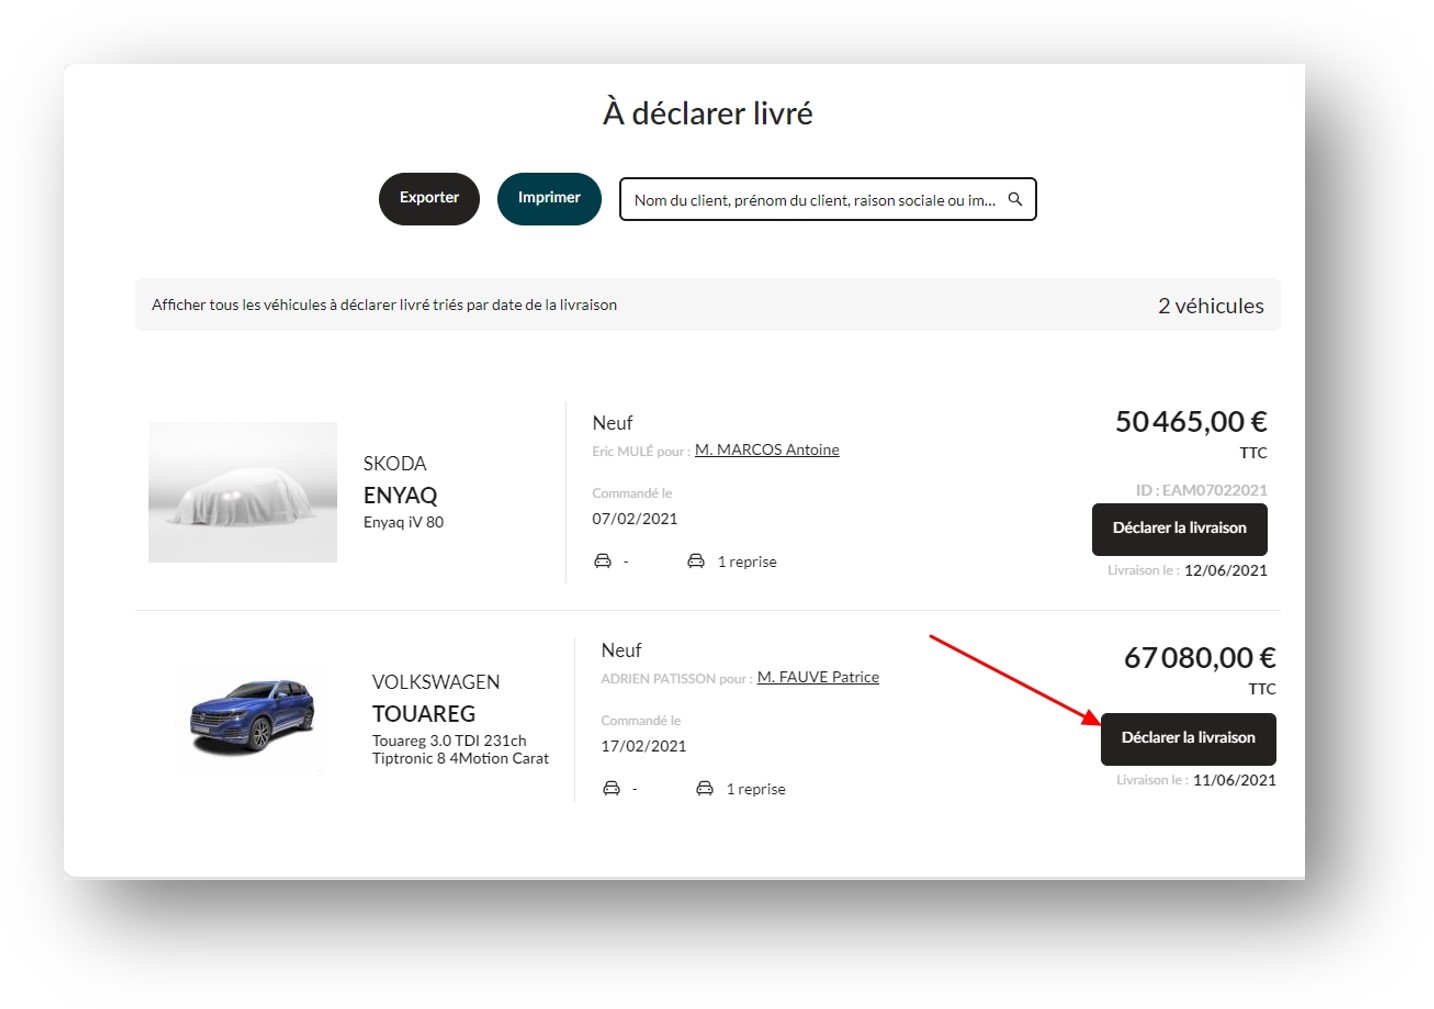The width and height of the screenshot is (1434, 1009).
Task: Click the reprise car icon in Touareg row
Action: [x=705, y=788]
